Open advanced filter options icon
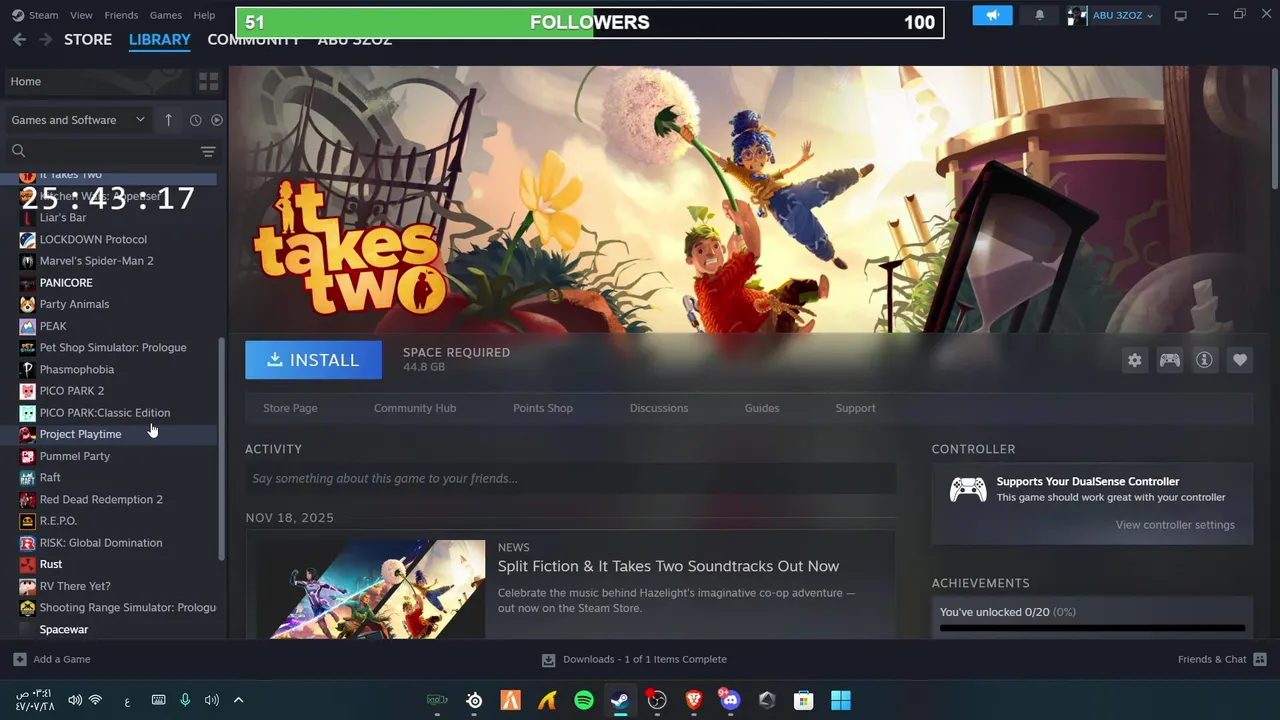1280x720 pixels. pos(208,151)
